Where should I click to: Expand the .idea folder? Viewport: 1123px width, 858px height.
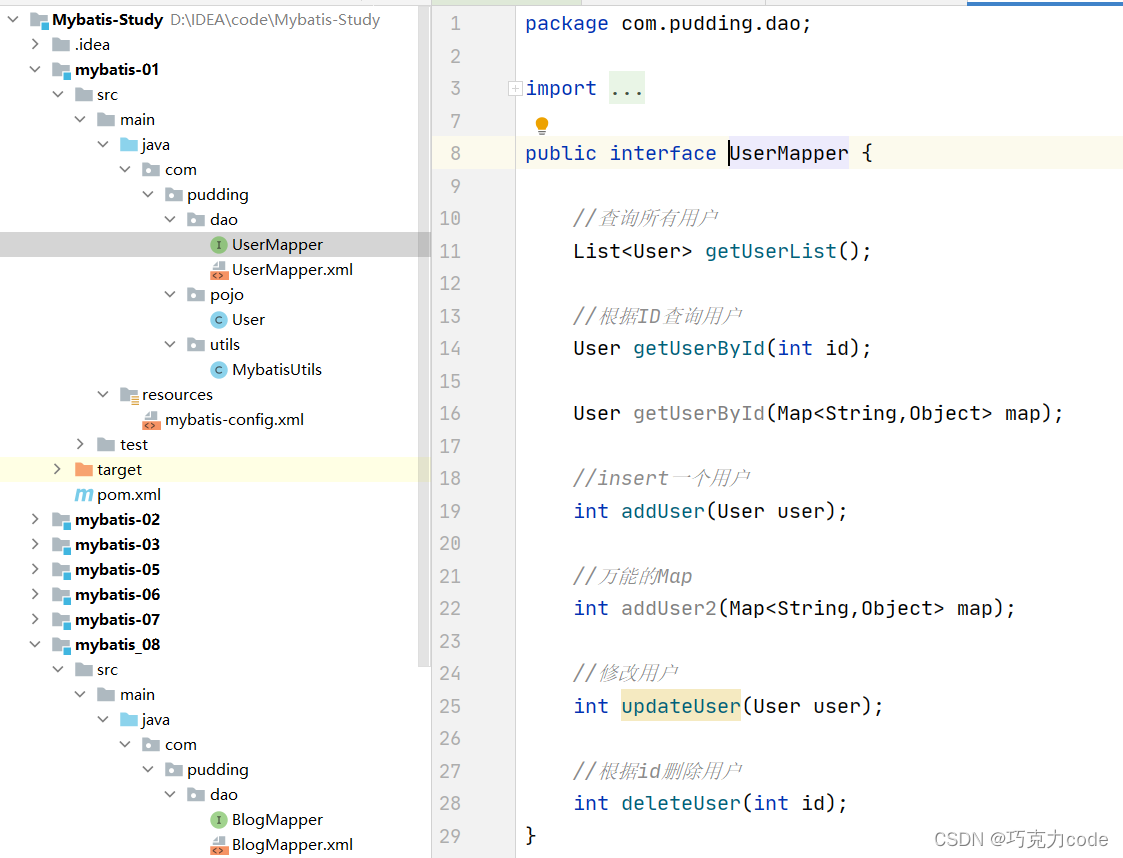point(35,44)
